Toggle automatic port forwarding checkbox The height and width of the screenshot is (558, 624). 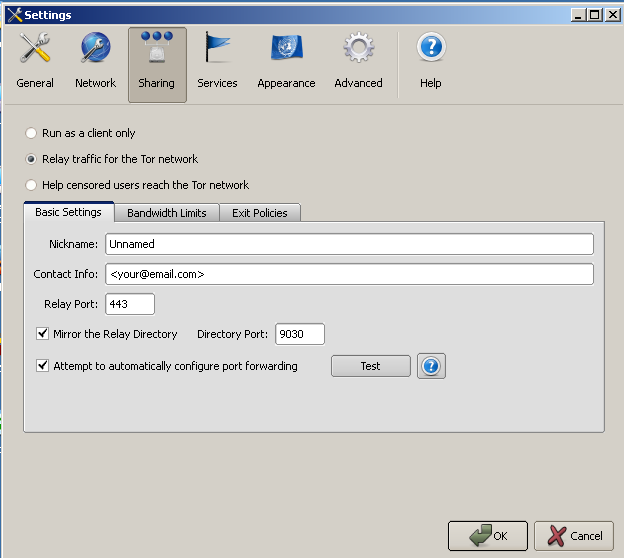pyautogui.click(x=43, y=365)
